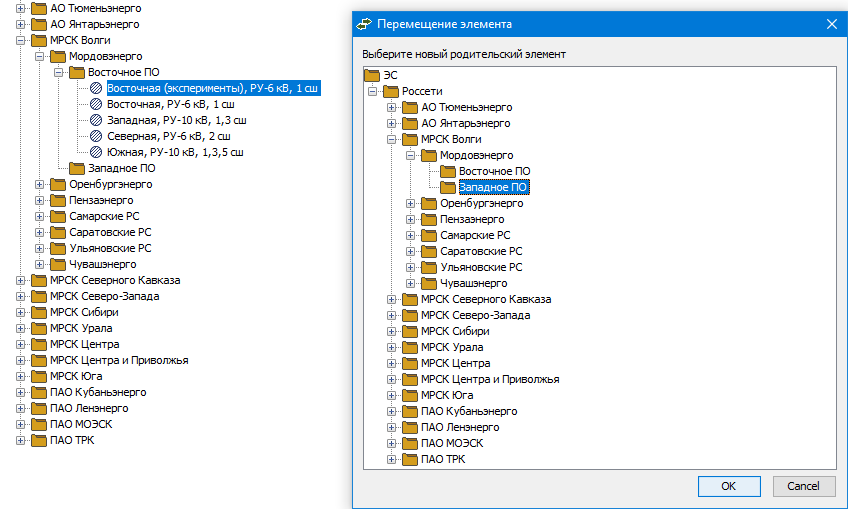Click МРСК Урала folder icon in dialog
Image resolution: width=848 pixels, height=509 pixels.
[x=410, y=347]
